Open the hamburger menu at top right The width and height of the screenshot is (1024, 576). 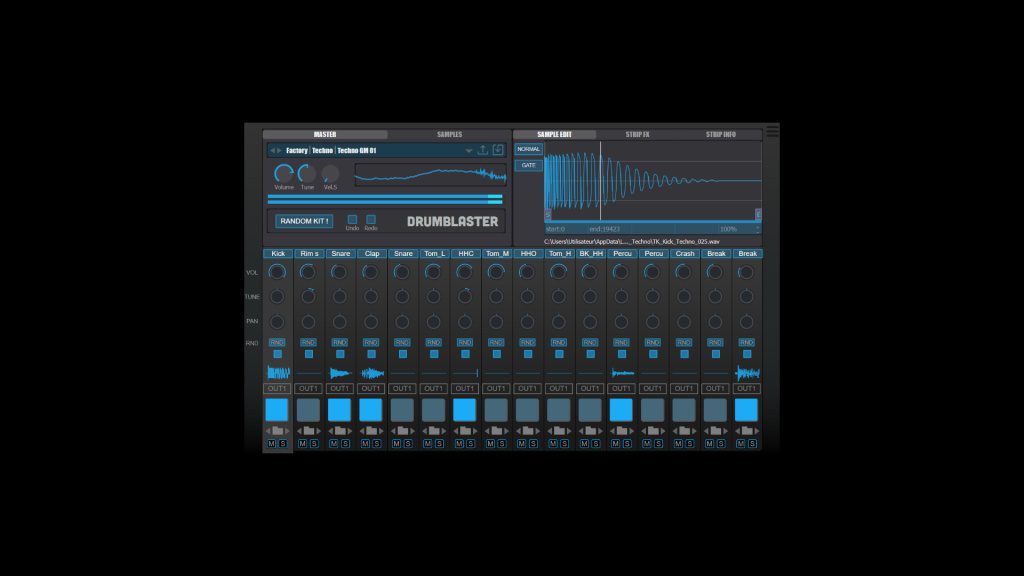772,132
